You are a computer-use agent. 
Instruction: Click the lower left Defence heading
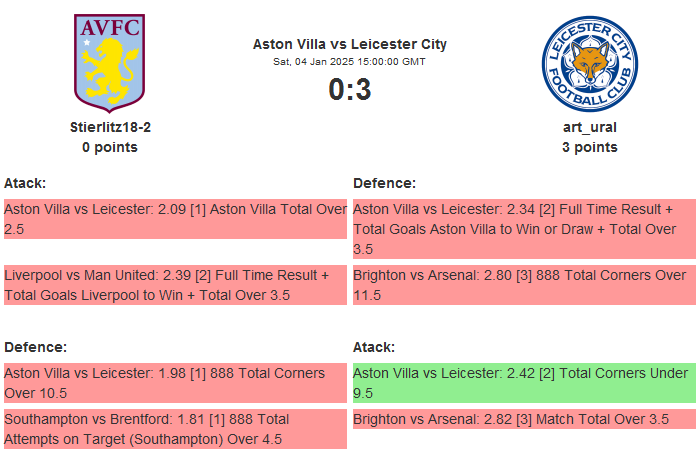coord(35,347)
